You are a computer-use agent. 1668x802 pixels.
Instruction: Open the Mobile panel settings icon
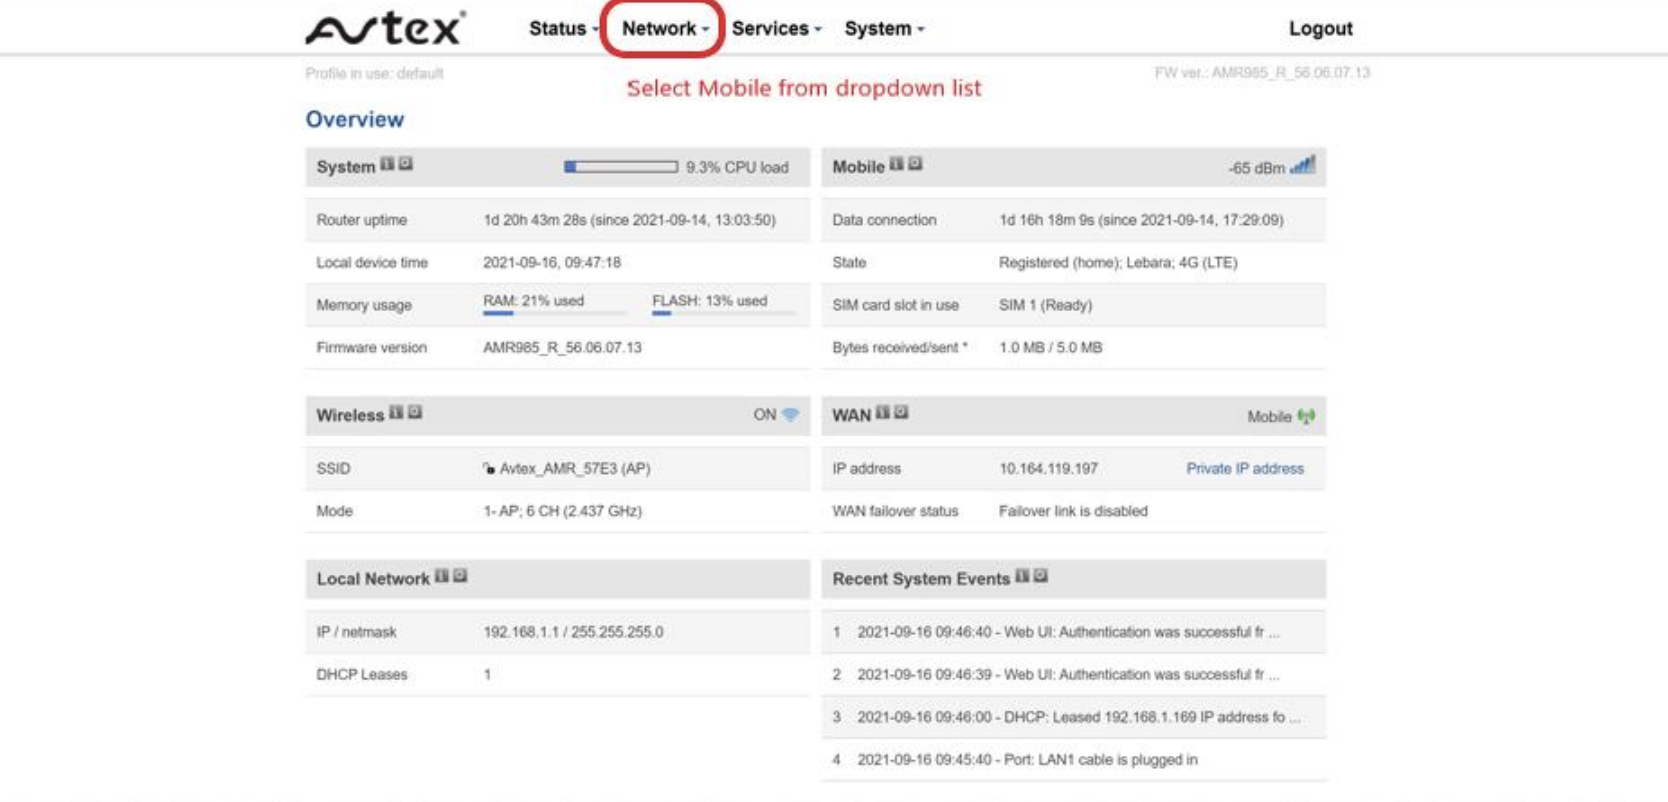pyautogui.click(x=915, y=164)
